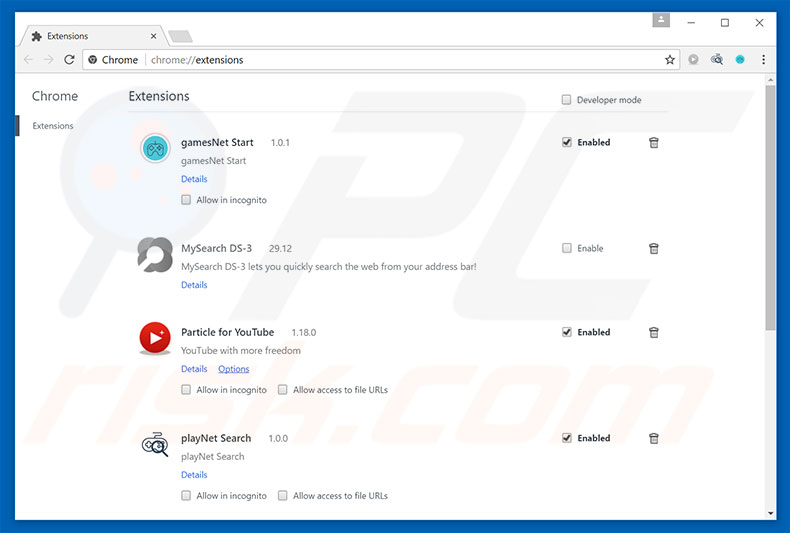Reload the extensions page

click(69, 60)
